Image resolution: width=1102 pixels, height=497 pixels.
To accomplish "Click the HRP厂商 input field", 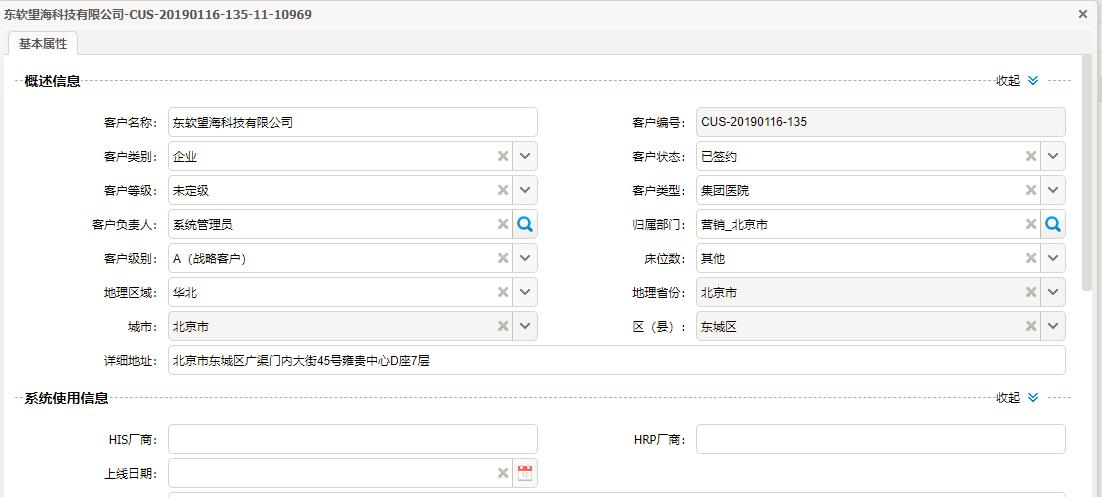I will click(x=881, y=439).
